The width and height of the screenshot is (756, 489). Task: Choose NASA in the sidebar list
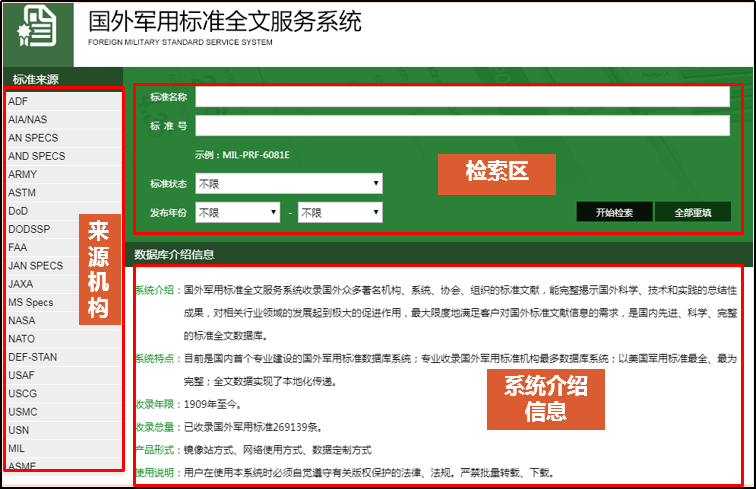pos(22,321)
